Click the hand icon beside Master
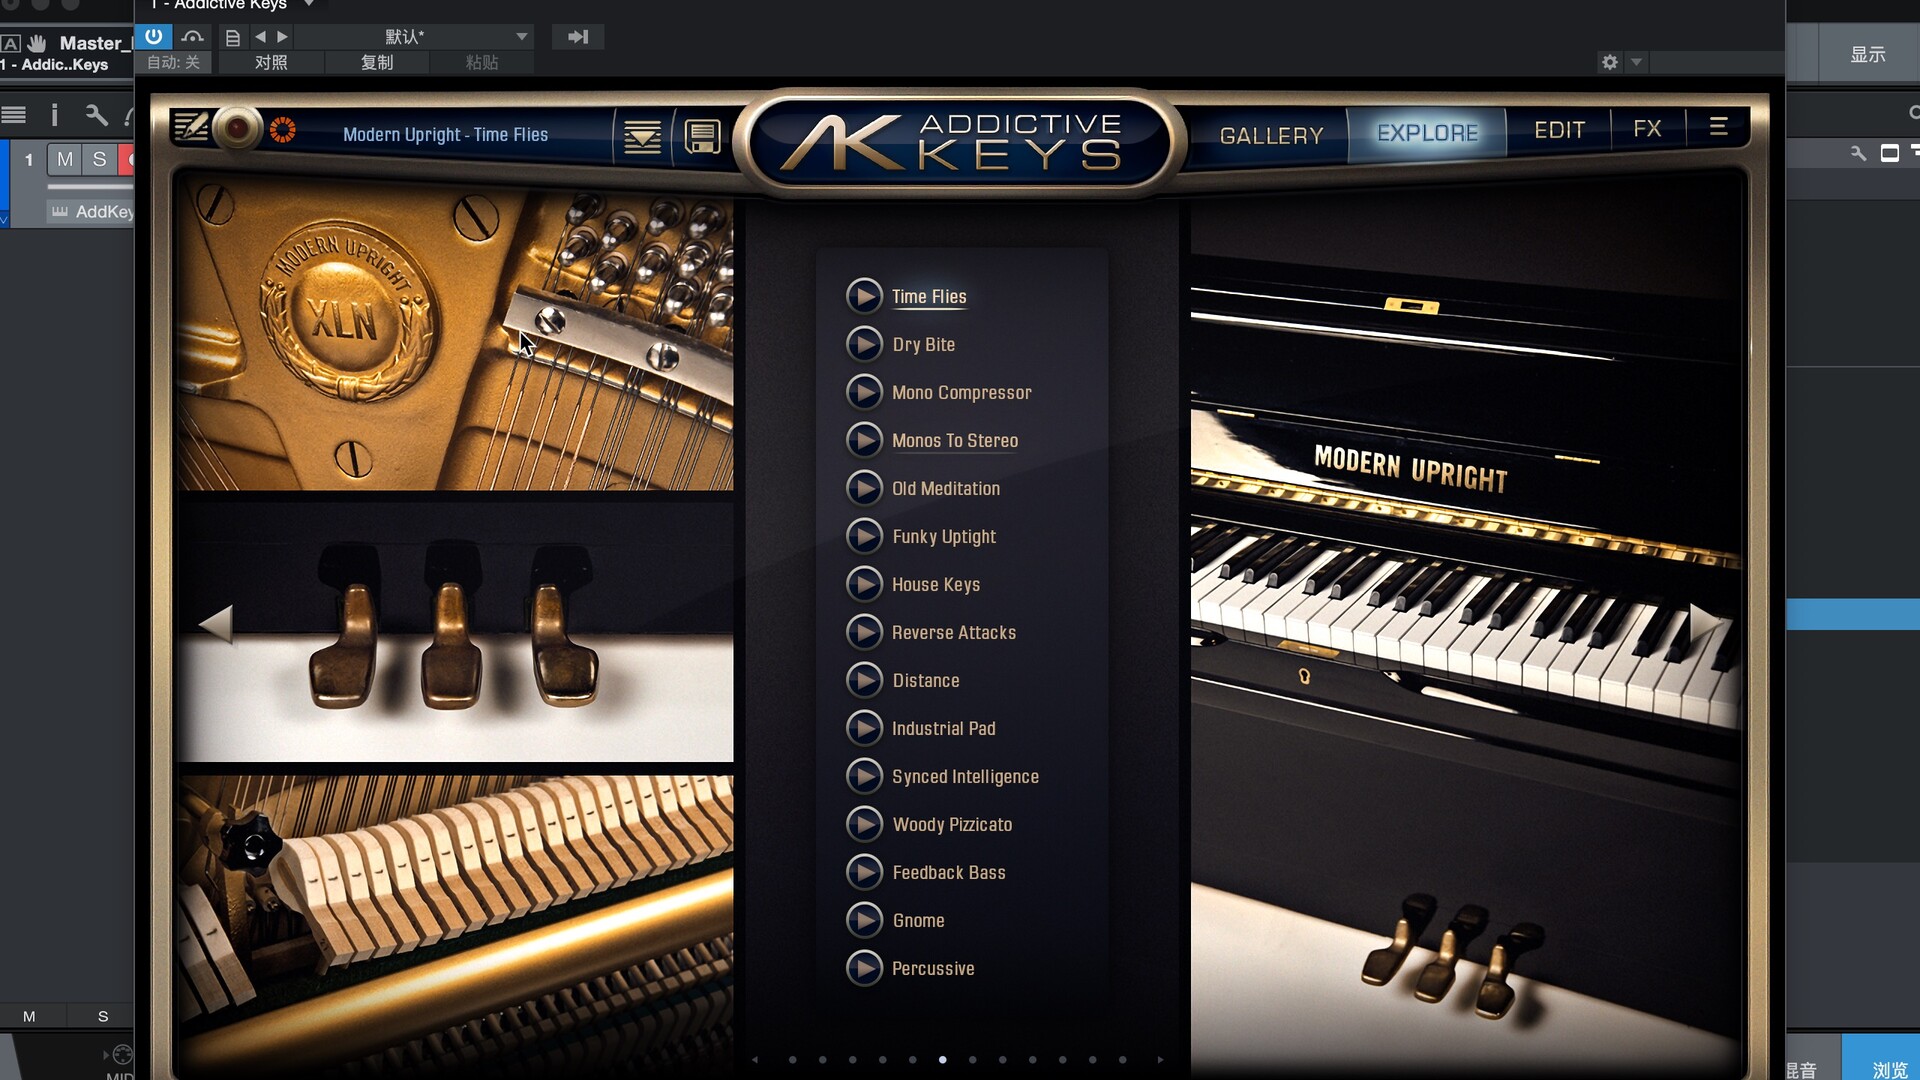Viewport: 1920px width, 1080px height. [37, 43]
